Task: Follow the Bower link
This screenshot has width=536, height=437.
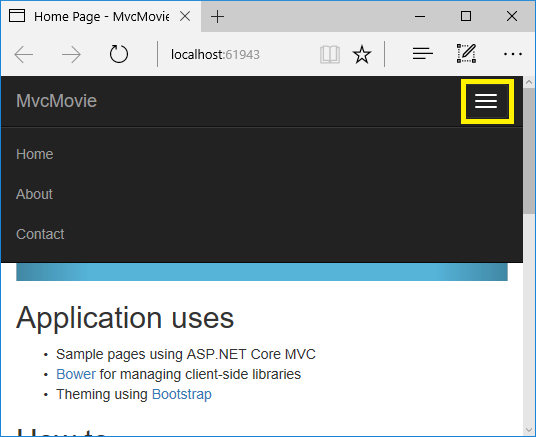Action: pos(76,374)
